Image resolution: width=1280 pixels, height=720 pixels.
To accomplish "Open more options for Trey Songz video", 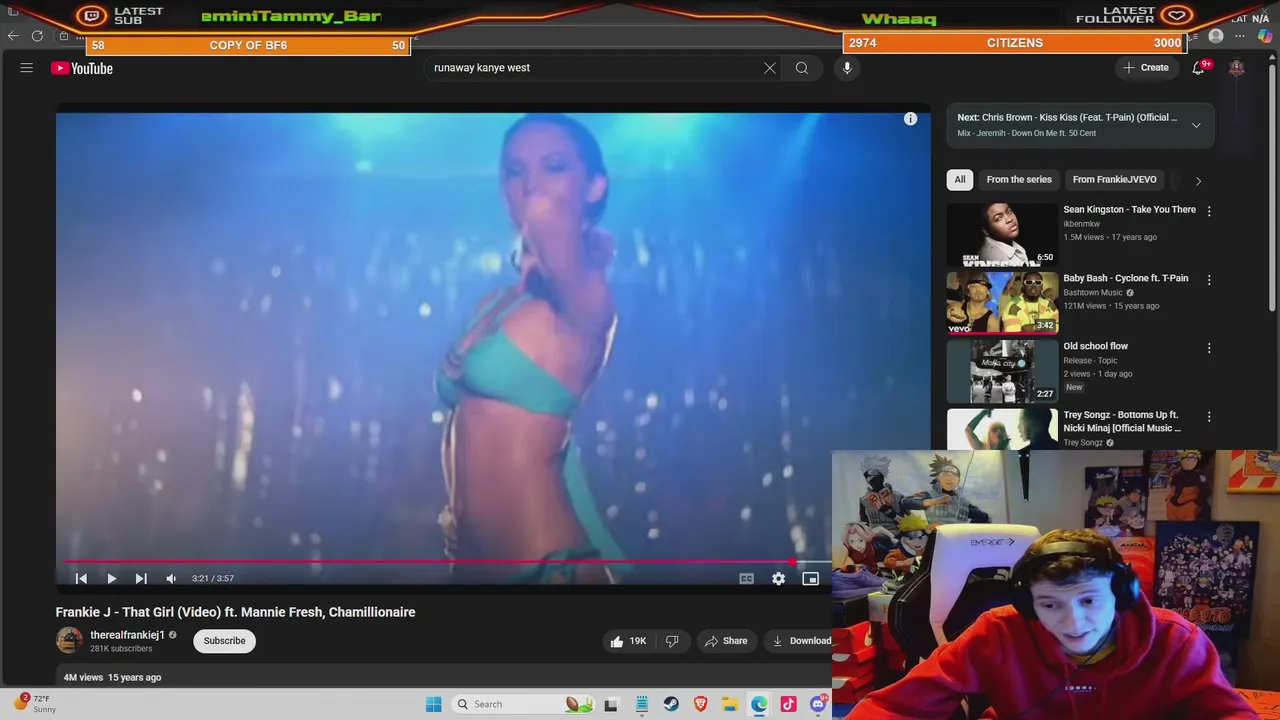I will pos(1209,416).
